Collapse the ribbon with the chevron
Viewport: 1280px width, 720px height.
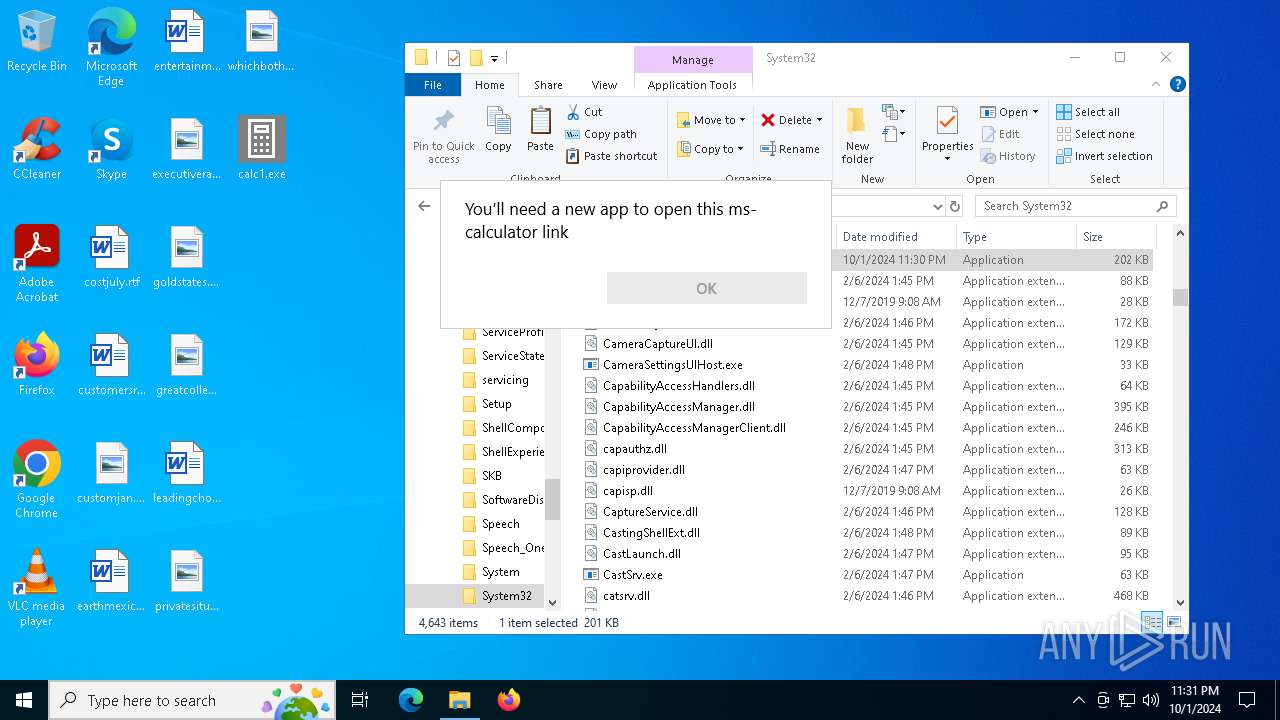pyautogui.click(x=1156, y=85)
